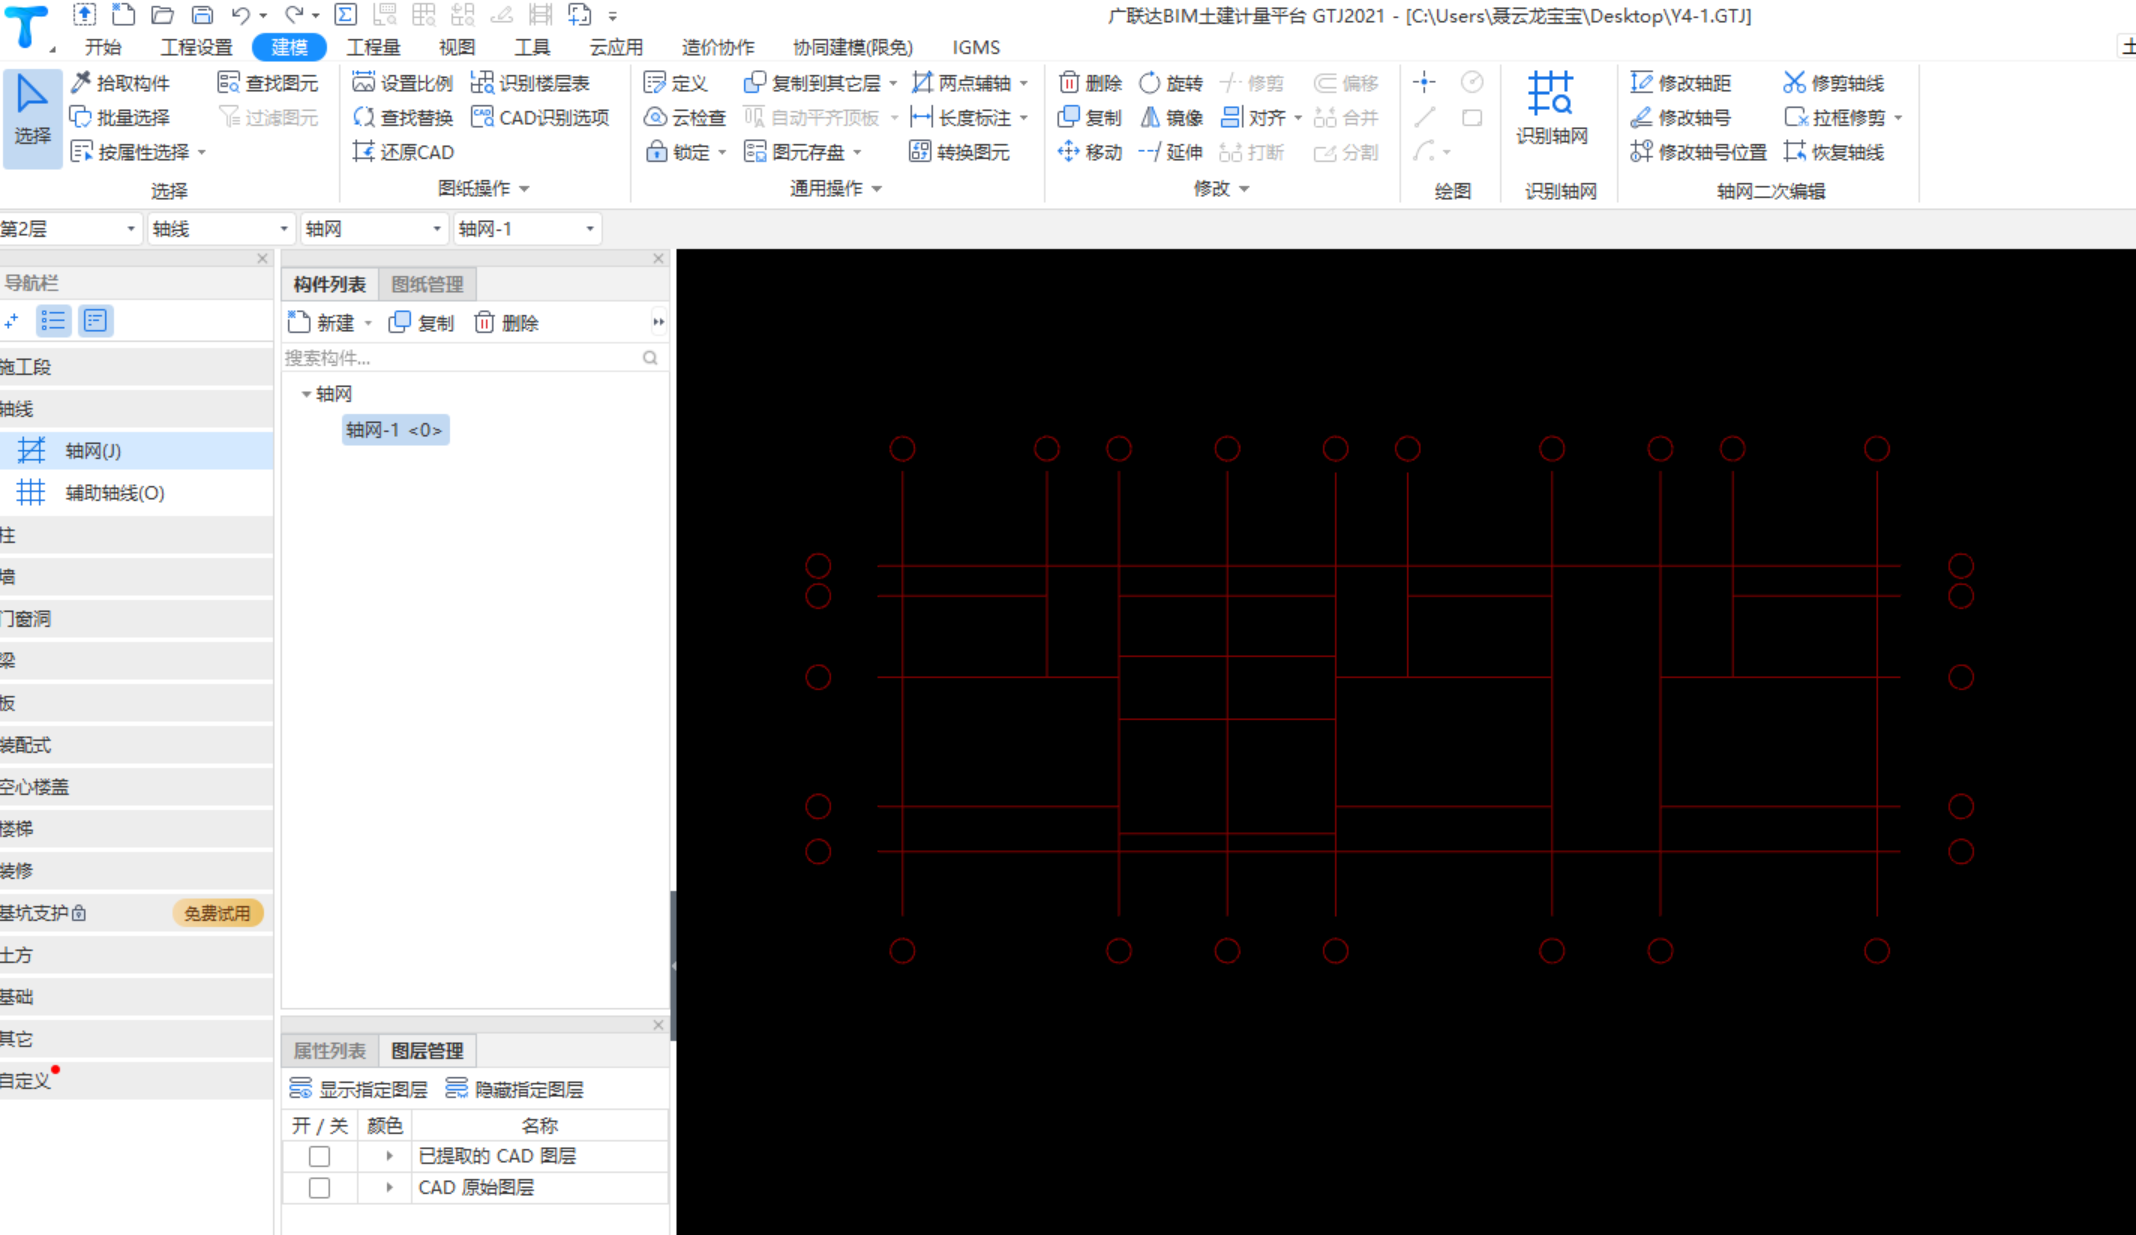Image resolution: width=2136 pixels, height=1235 pixels.
Task: Open the 工程量 ribbon tab
Action: [x=373, y=47]
